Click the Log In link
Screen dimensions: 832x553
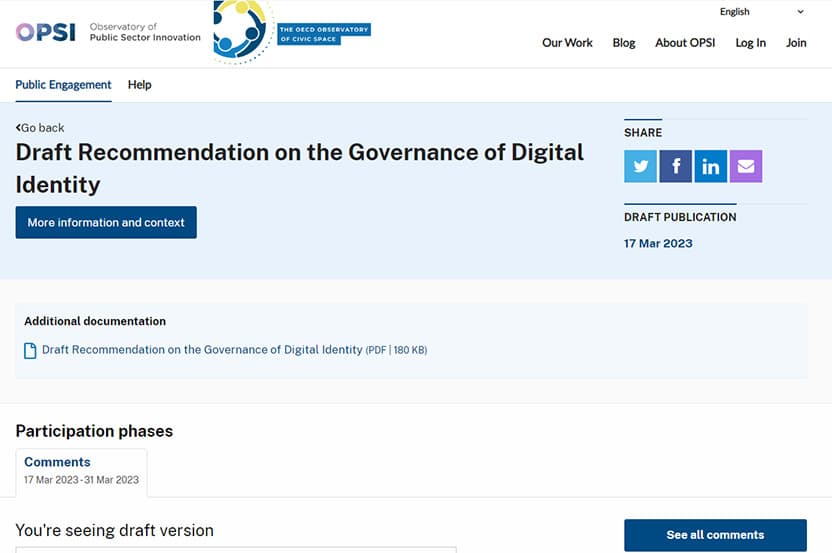(750, 43)
